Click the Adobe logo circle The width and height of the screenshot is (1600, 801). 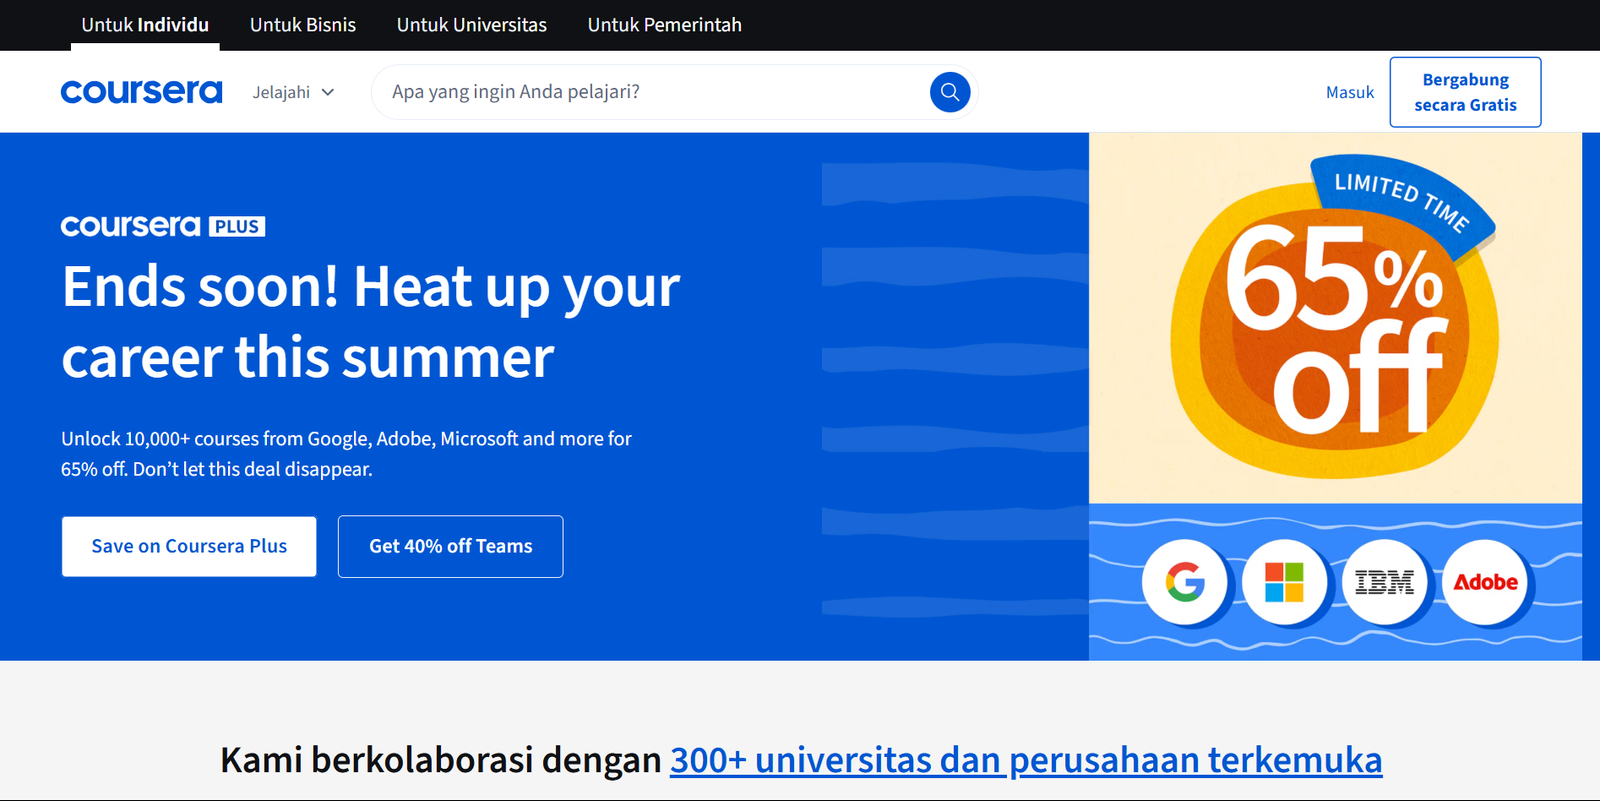click(1485, 582)
